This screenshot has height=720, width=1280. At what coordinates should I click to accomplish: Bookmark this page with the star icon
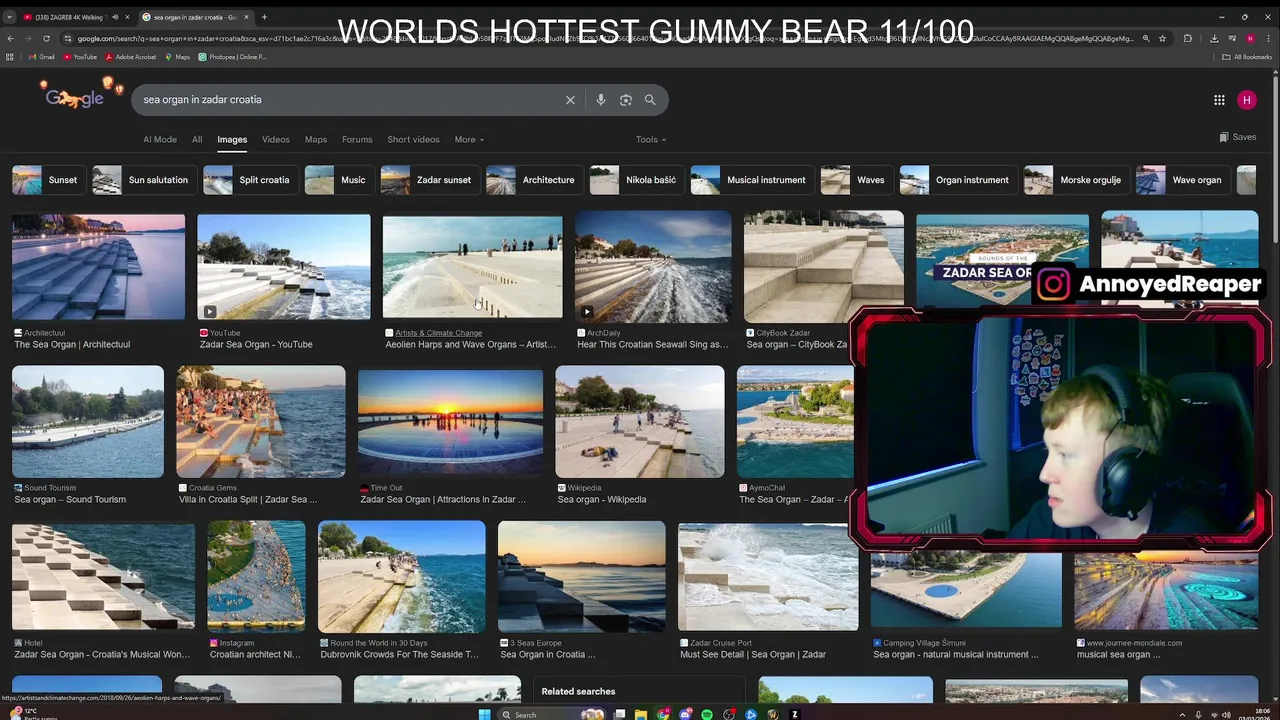coord(1162,38)
